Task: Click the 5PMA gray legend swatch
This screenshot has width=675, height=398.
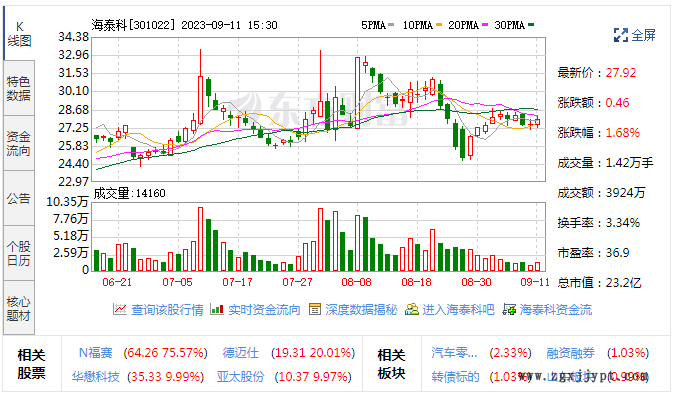Action: [x=391, y=25]
